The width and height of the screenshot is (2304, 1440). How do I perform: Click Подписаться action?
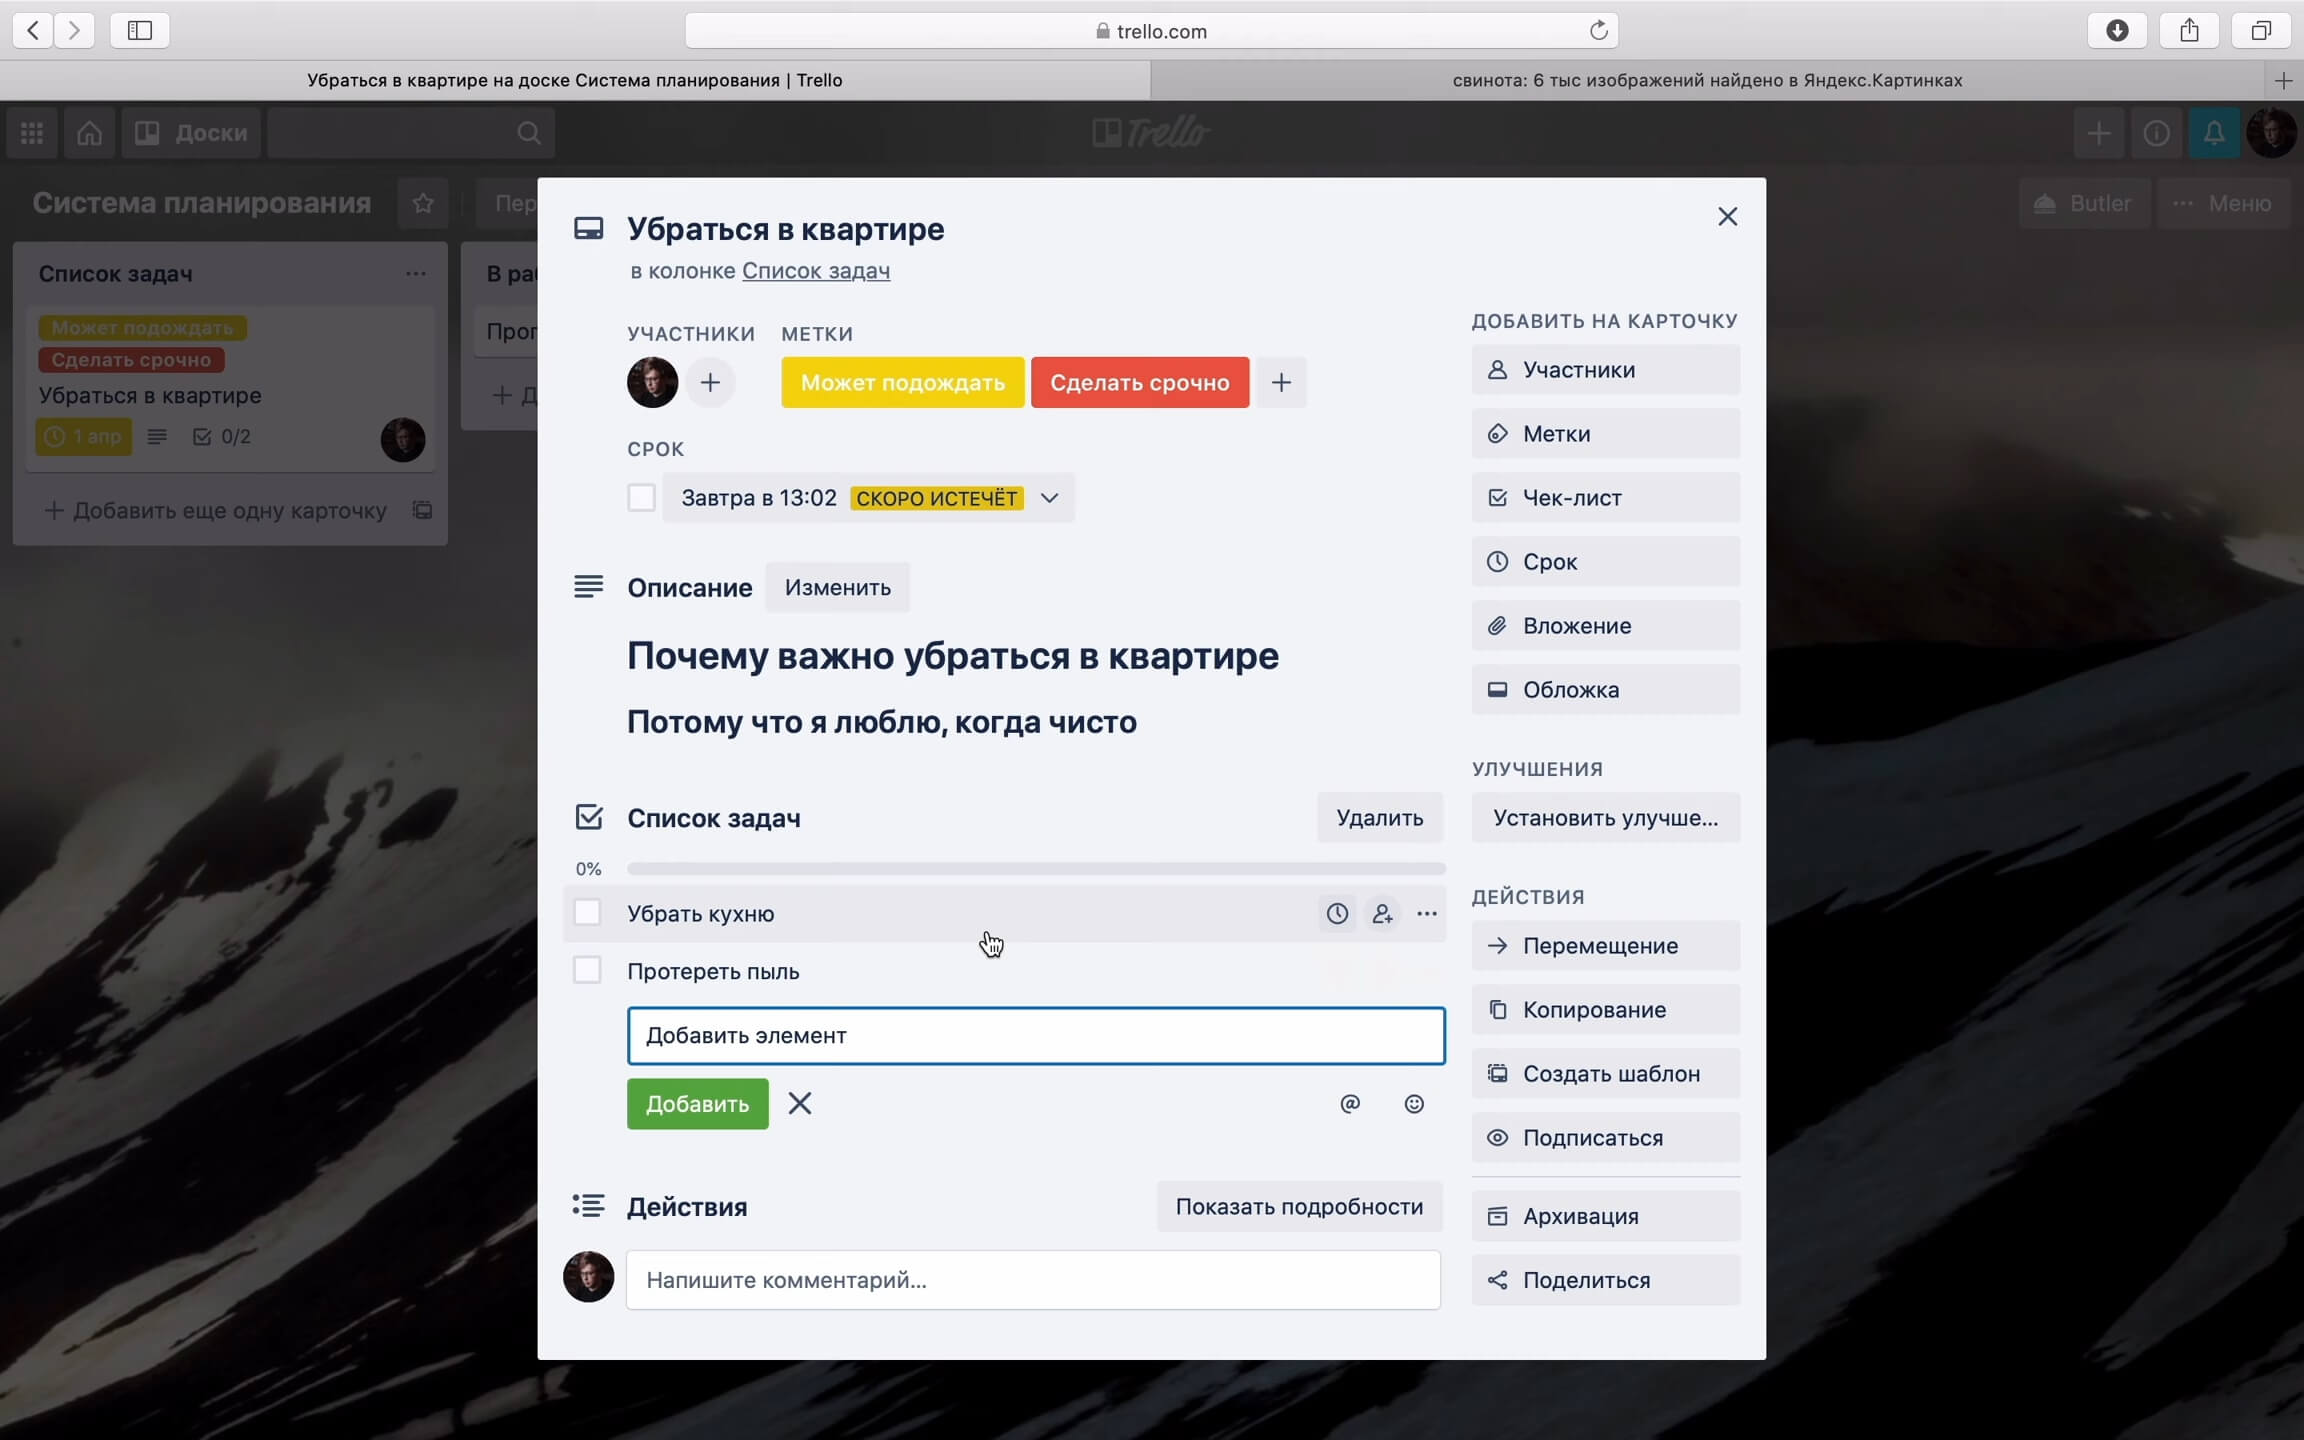pos(1605,1138)
